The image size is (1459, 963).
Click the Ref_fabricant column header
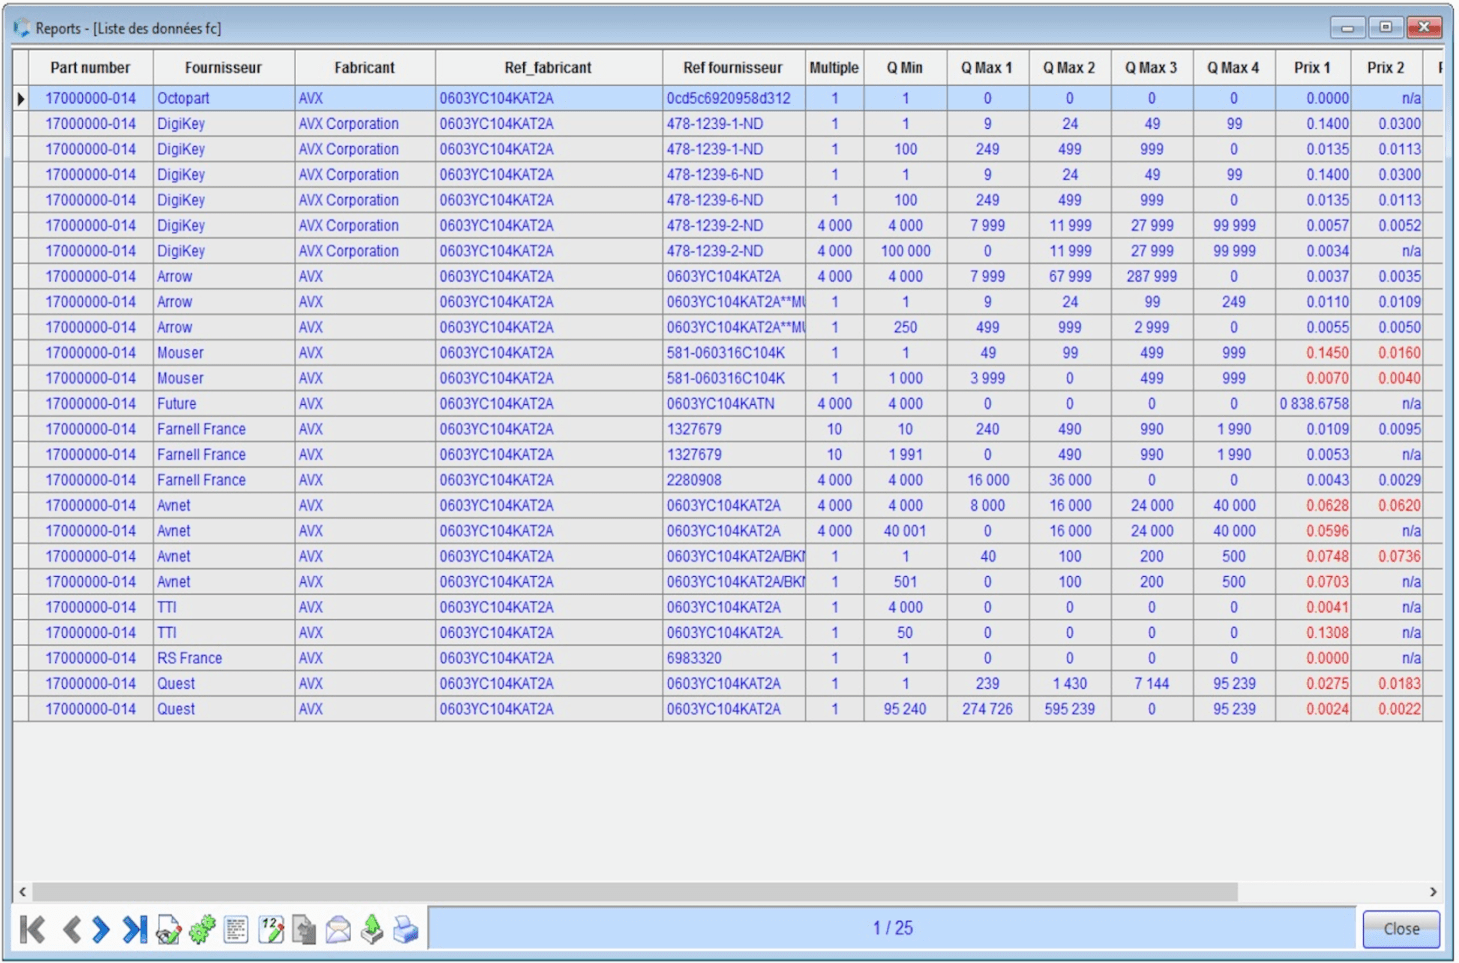tap(548, 68)
